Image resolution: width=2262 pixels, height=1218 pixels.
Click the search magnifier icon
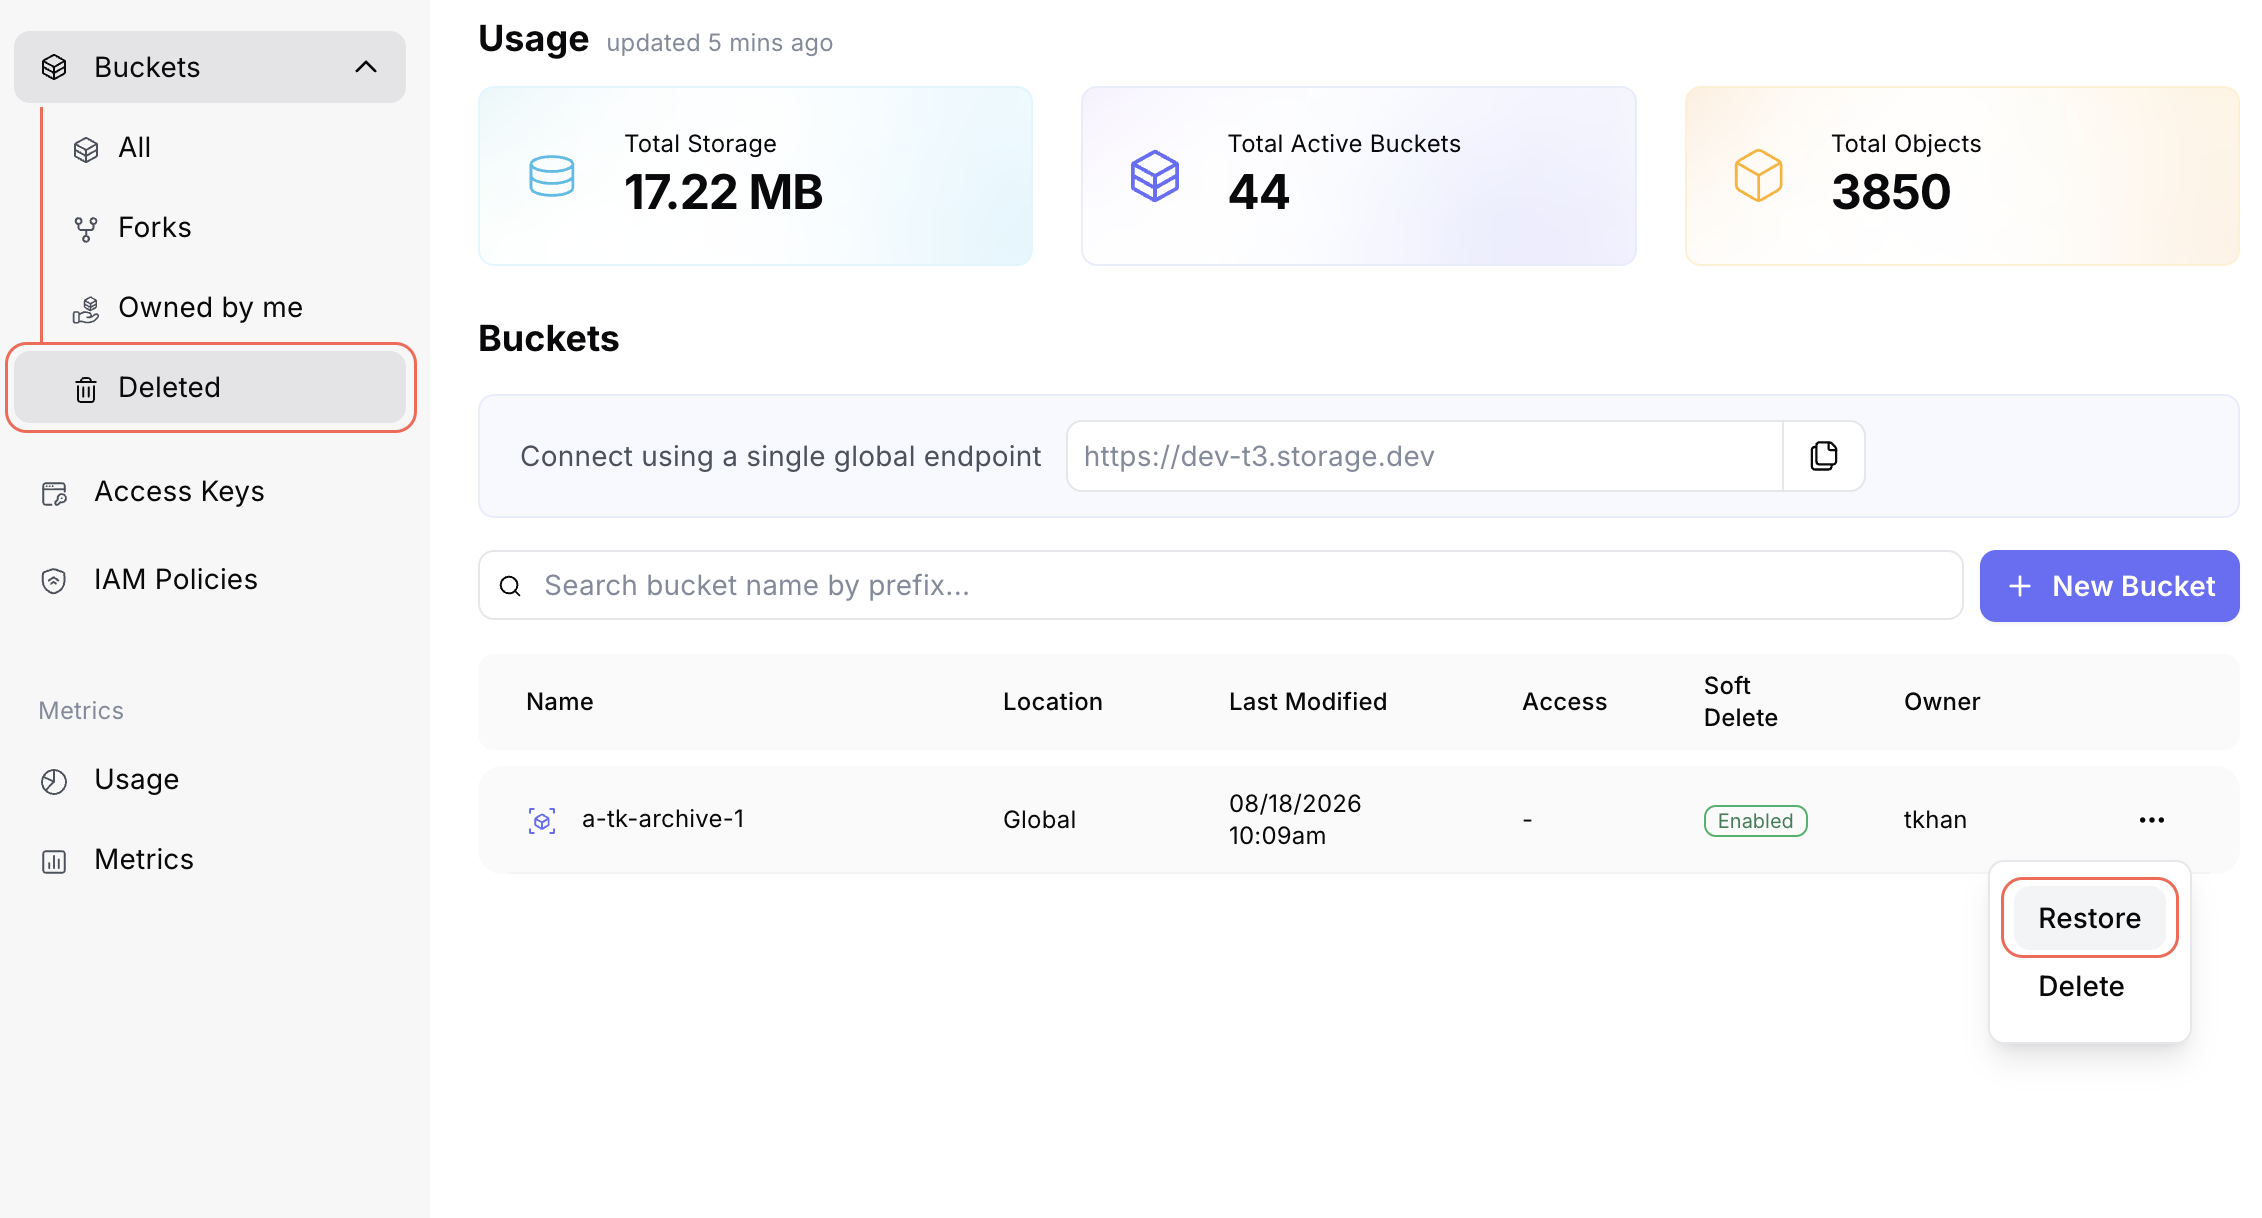510,586
